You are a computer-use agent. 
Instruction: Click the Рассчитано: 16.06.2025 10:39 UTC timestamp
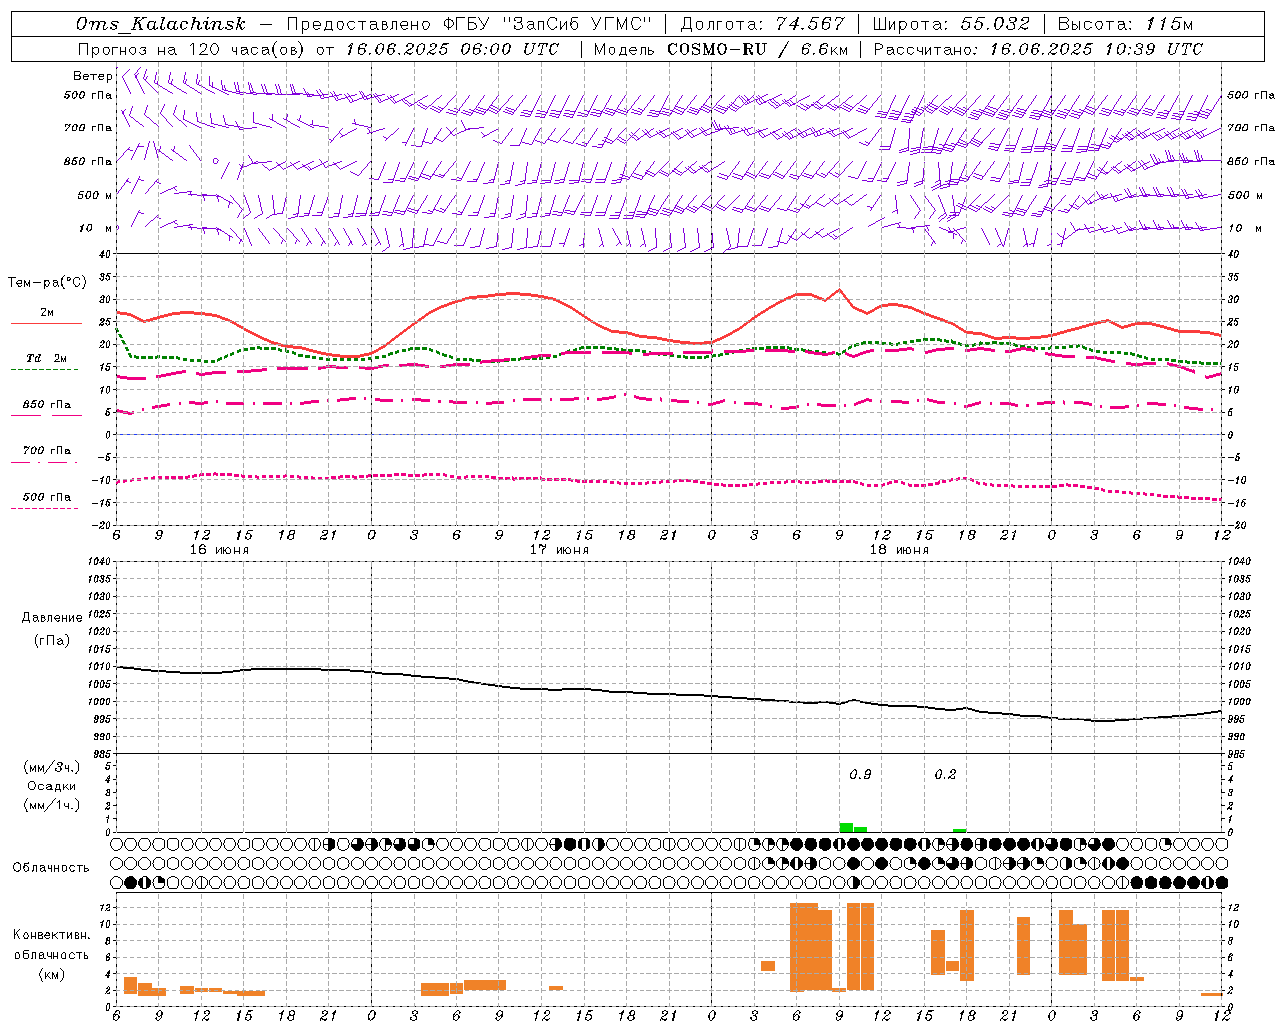coord(1038,49)
